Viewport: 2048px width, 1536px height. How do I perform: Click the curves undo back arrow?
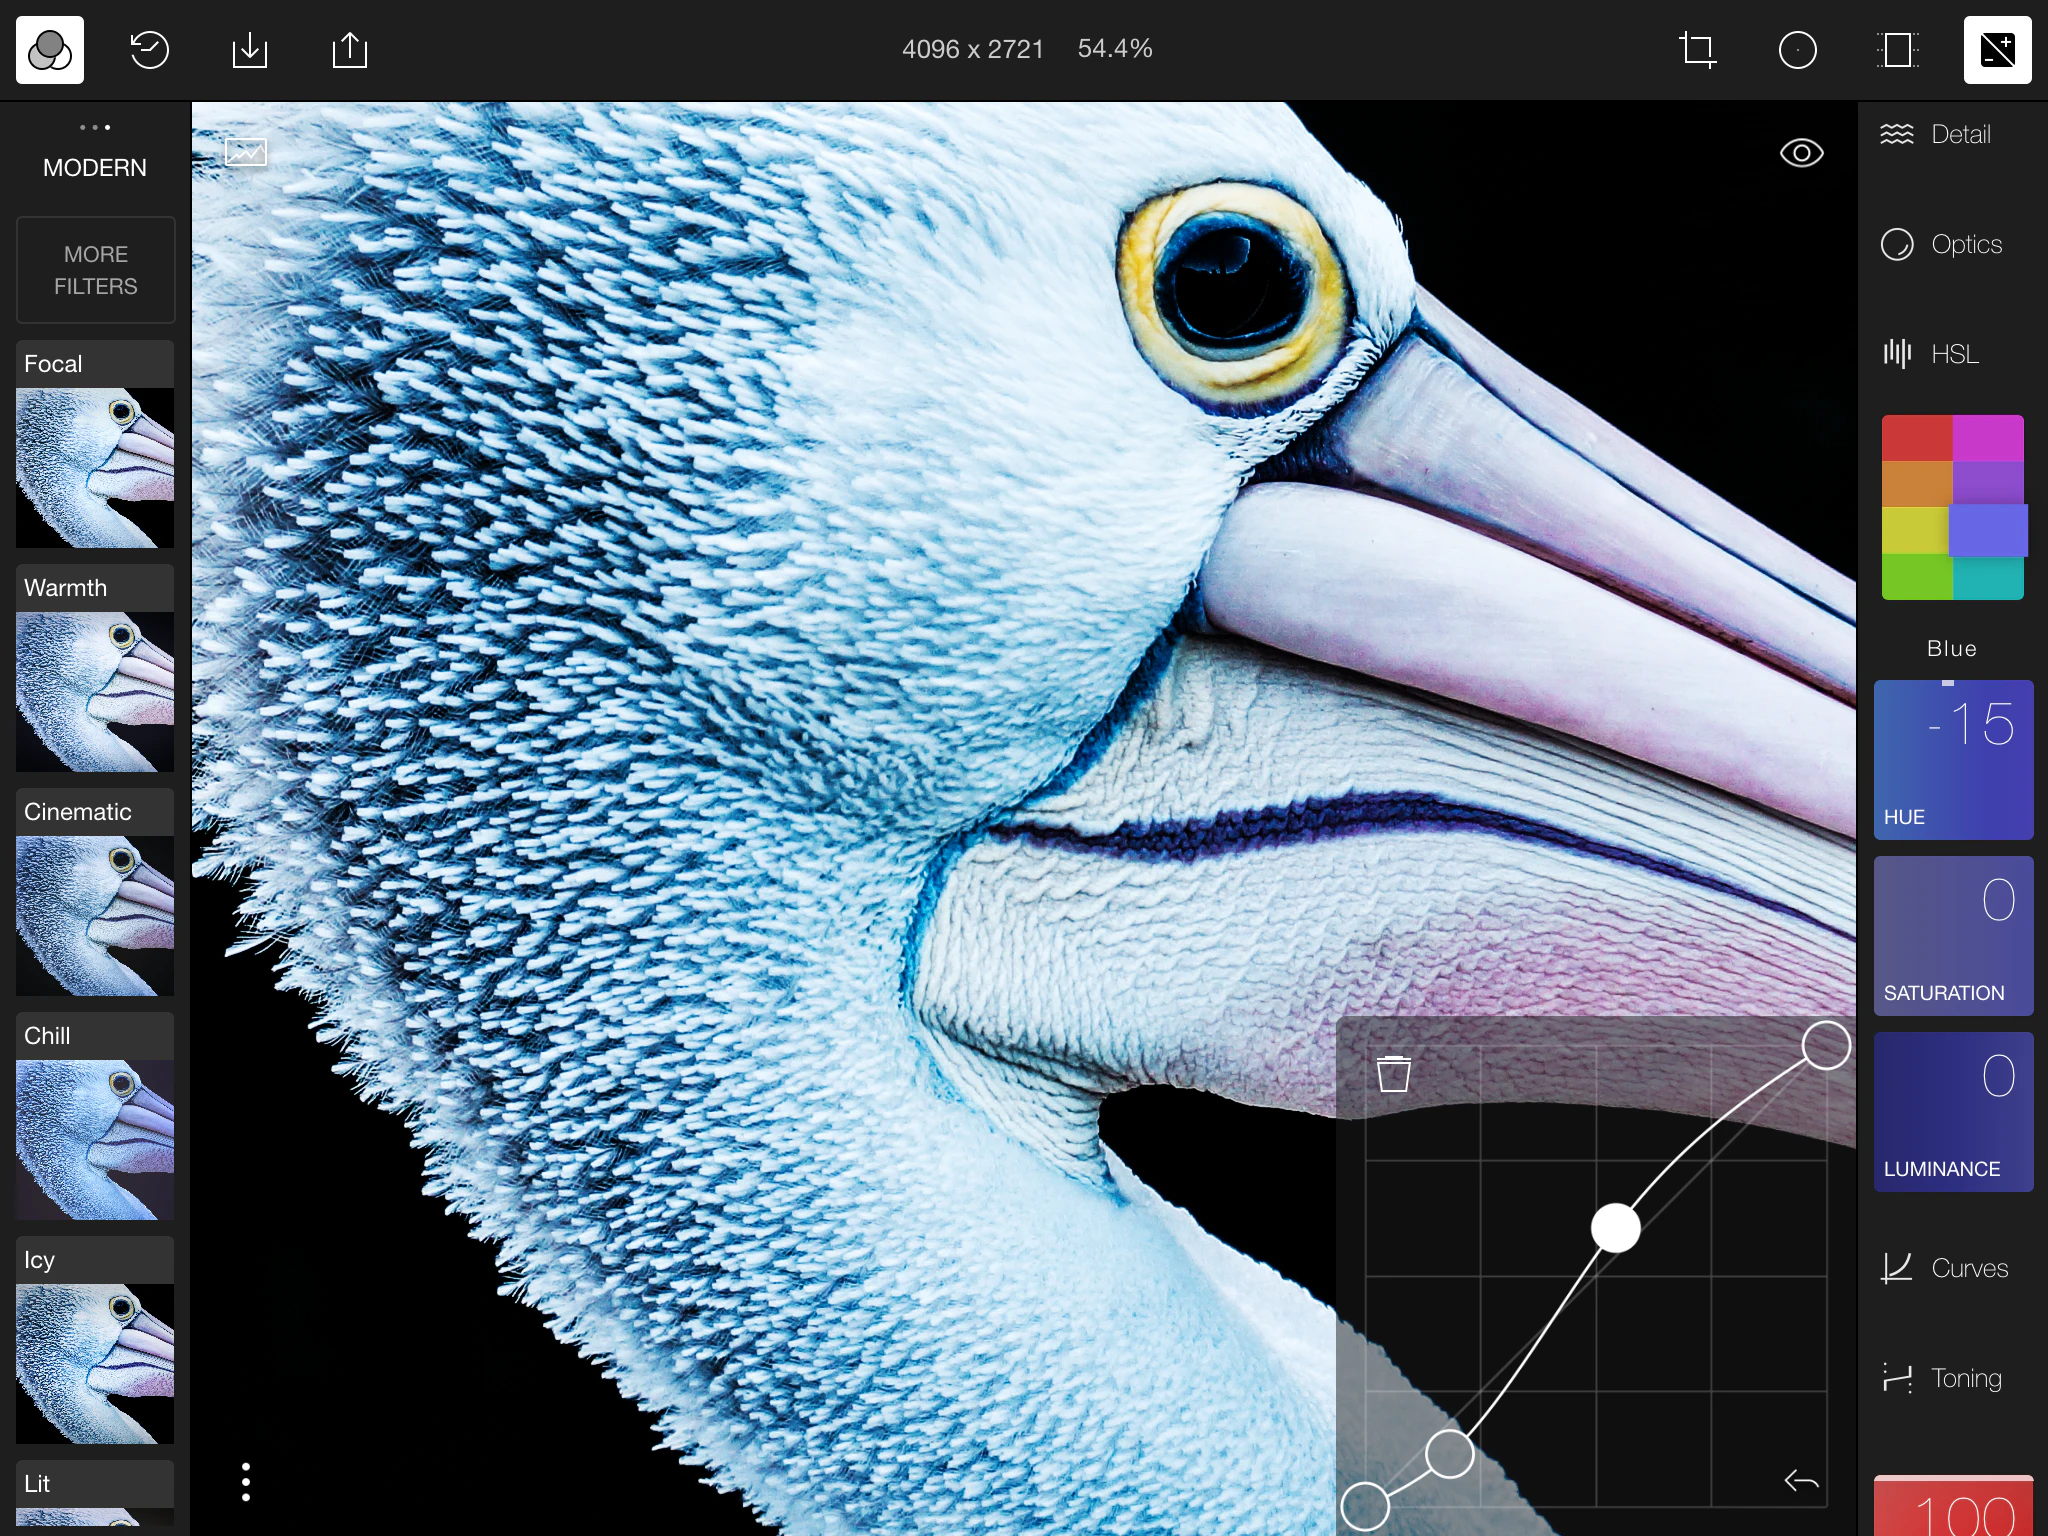pos(1801,1480)
